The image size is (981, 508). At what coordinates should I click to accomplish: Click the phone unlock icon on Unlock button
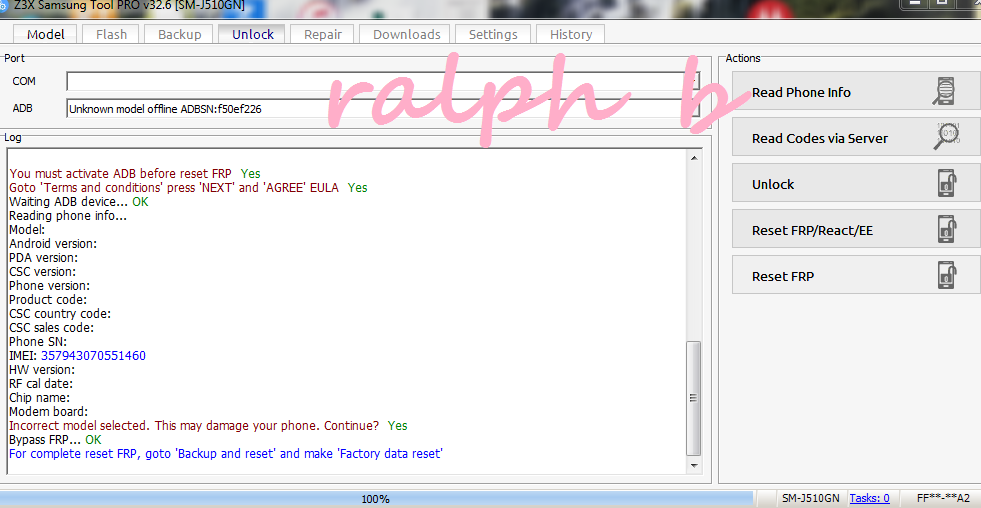pyautogui.click(x=947, y=183)
